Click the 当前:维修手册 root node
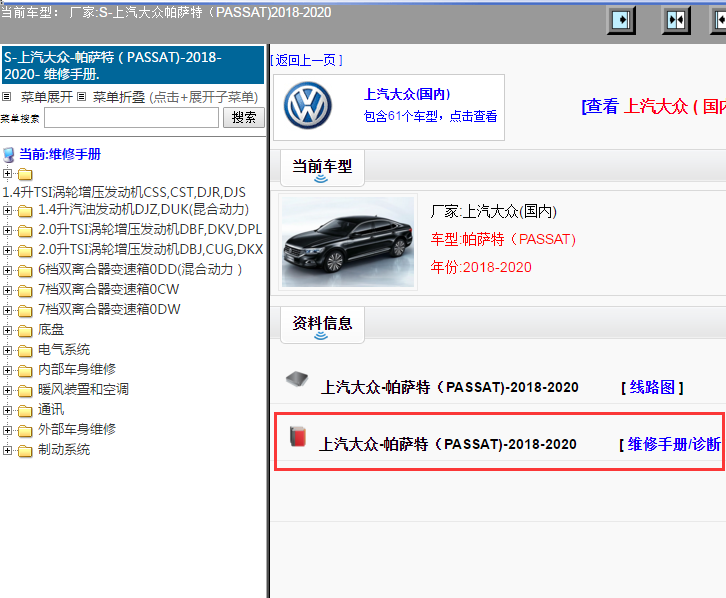Image resolution: width=726 pixels, height=598 pixels. (x=60, y=154)
